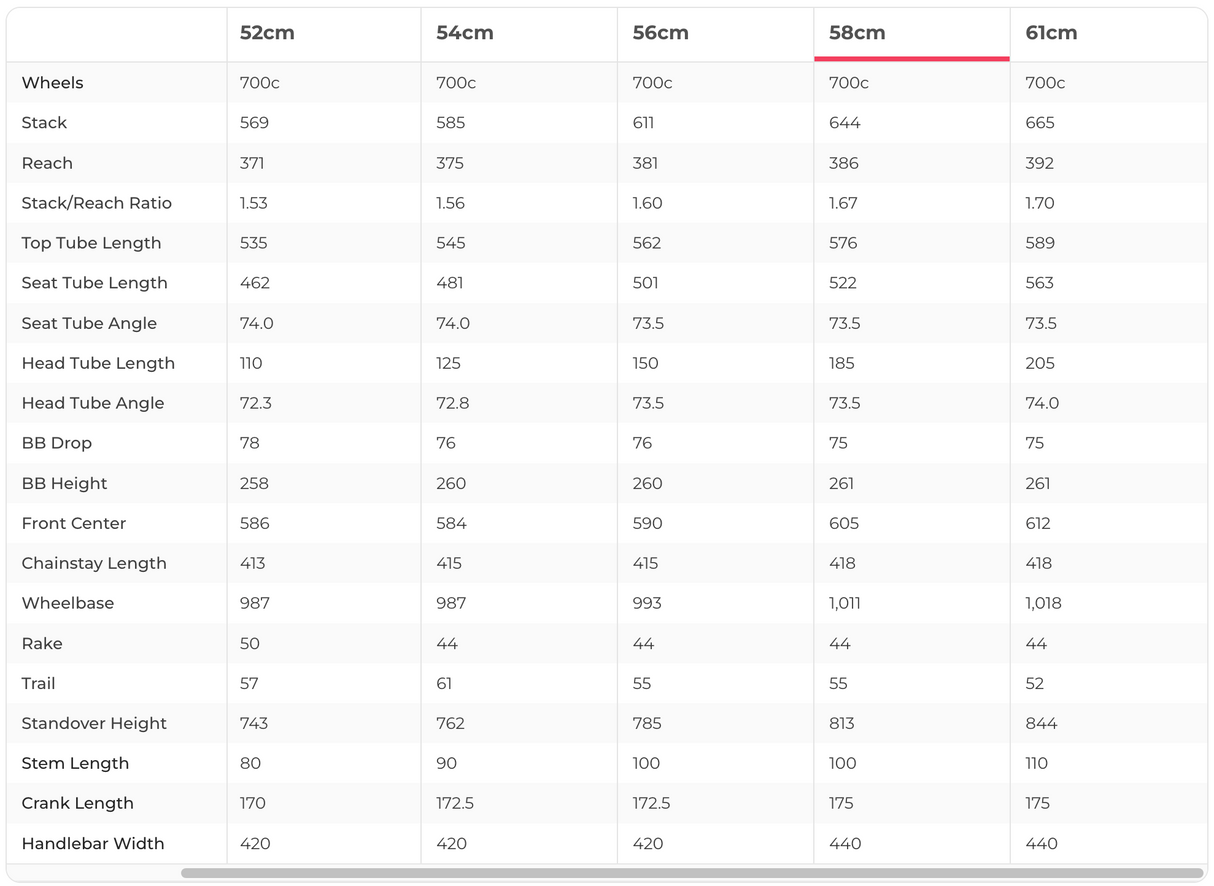1214x886 pixels.
Task: Click the horizontal scrollbar below the table
Action: 691,873
